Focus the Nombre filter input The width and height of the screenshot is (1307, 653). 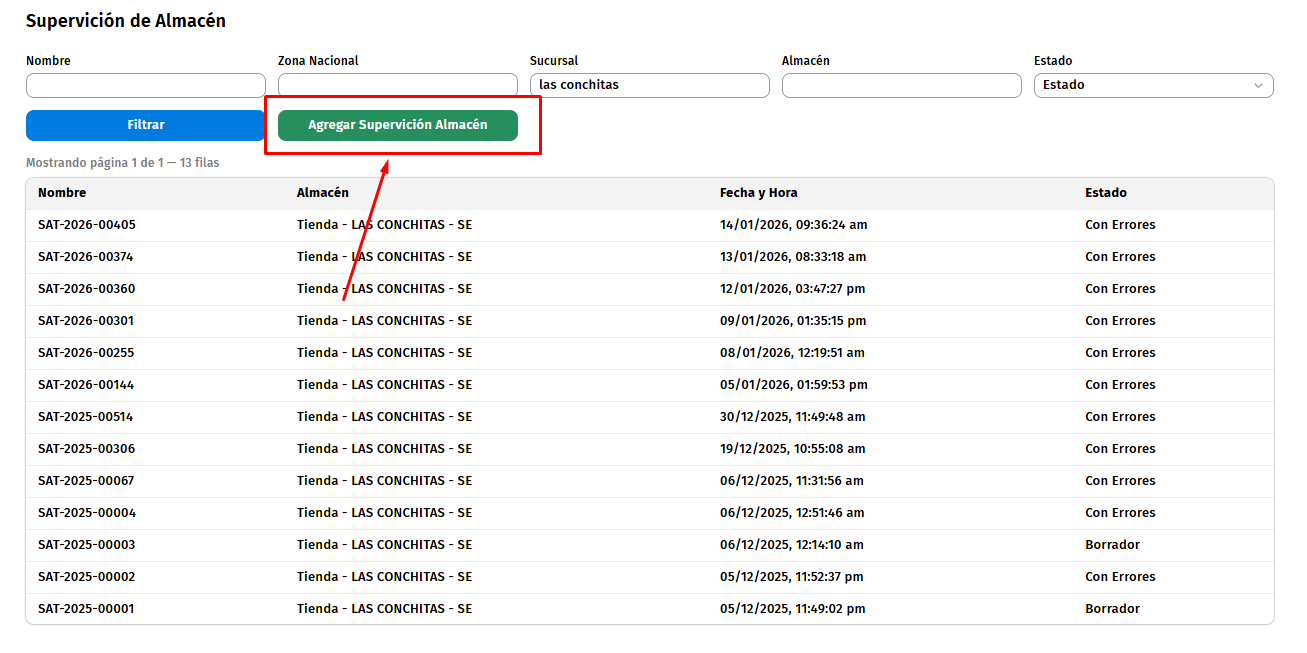[145, 85]
